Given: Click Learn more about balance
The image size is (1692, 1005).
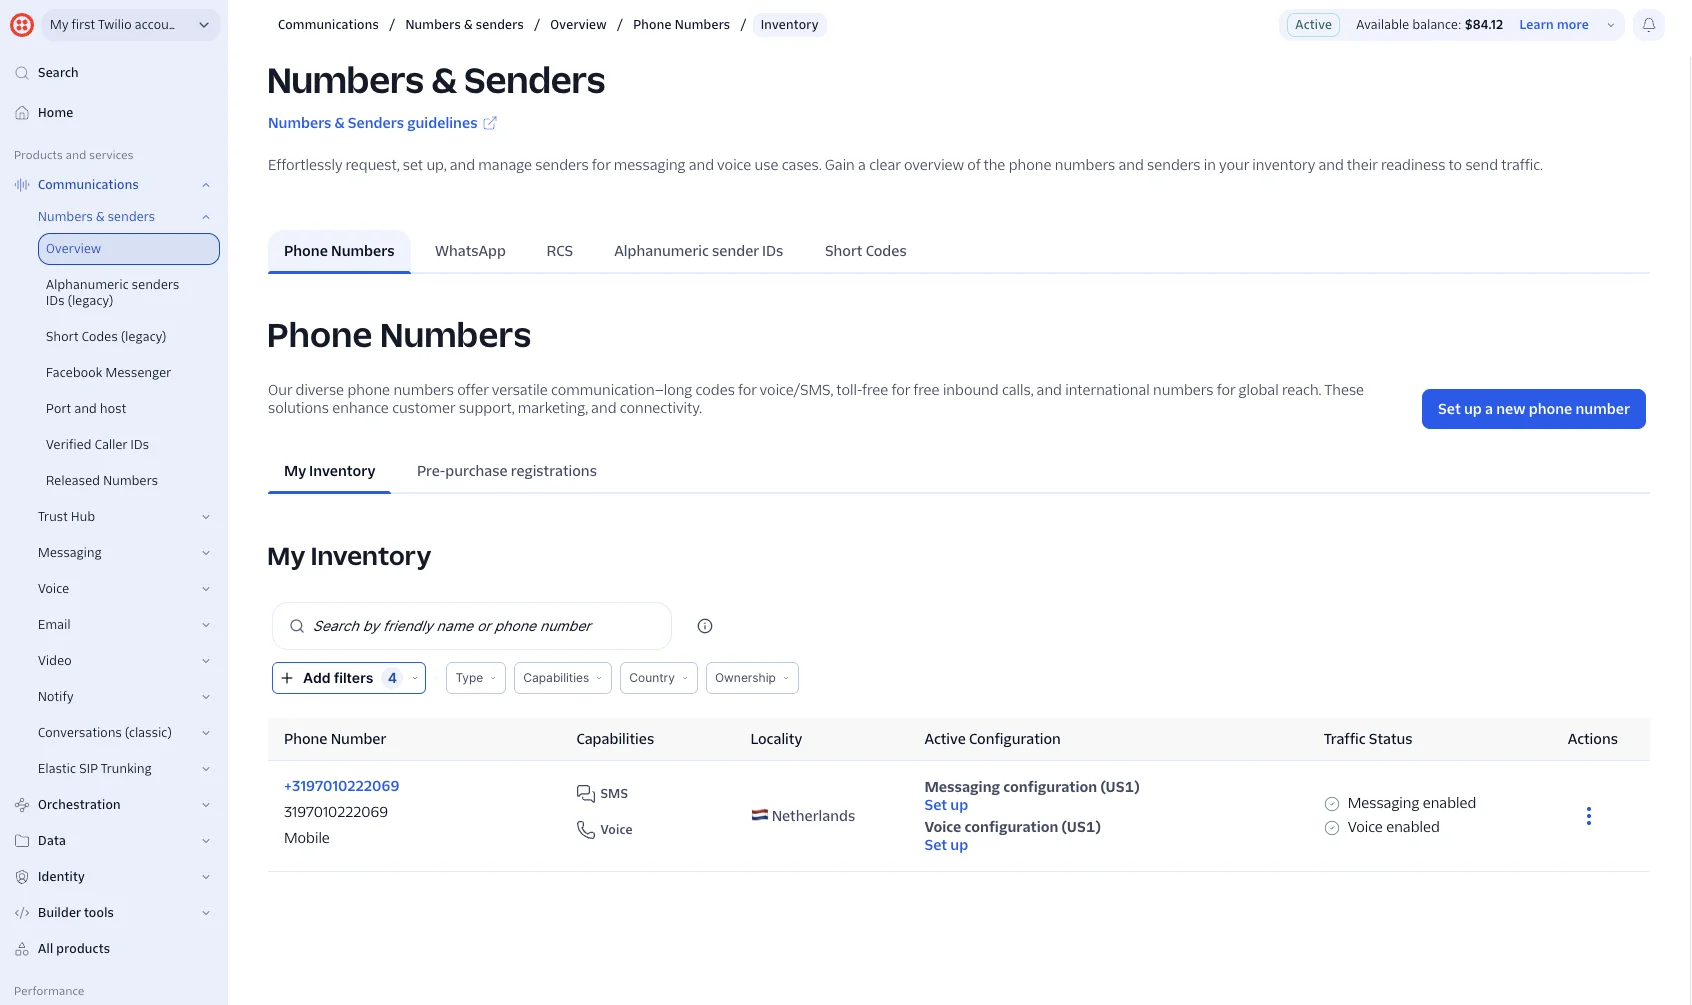Looking at the screenshot, I should click(1553, 25).
